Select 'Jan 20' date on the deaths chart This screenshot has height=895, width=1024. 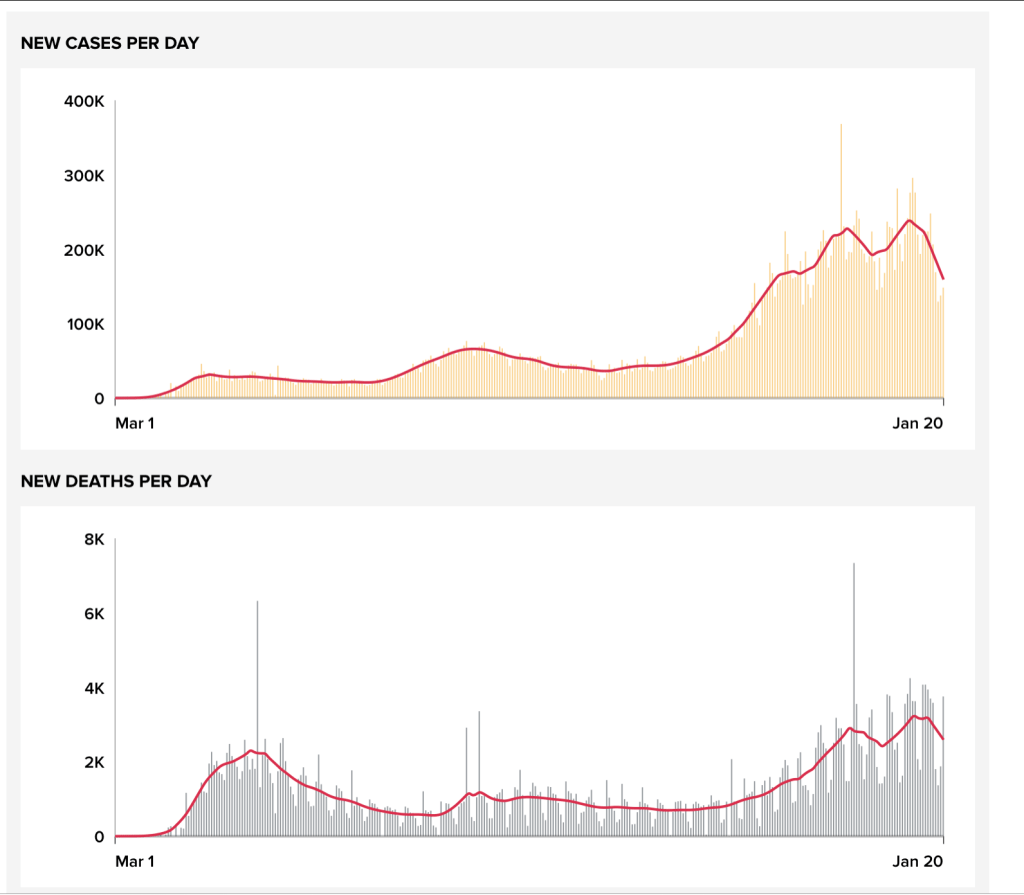pyautogui.click(x=918, y=860)
